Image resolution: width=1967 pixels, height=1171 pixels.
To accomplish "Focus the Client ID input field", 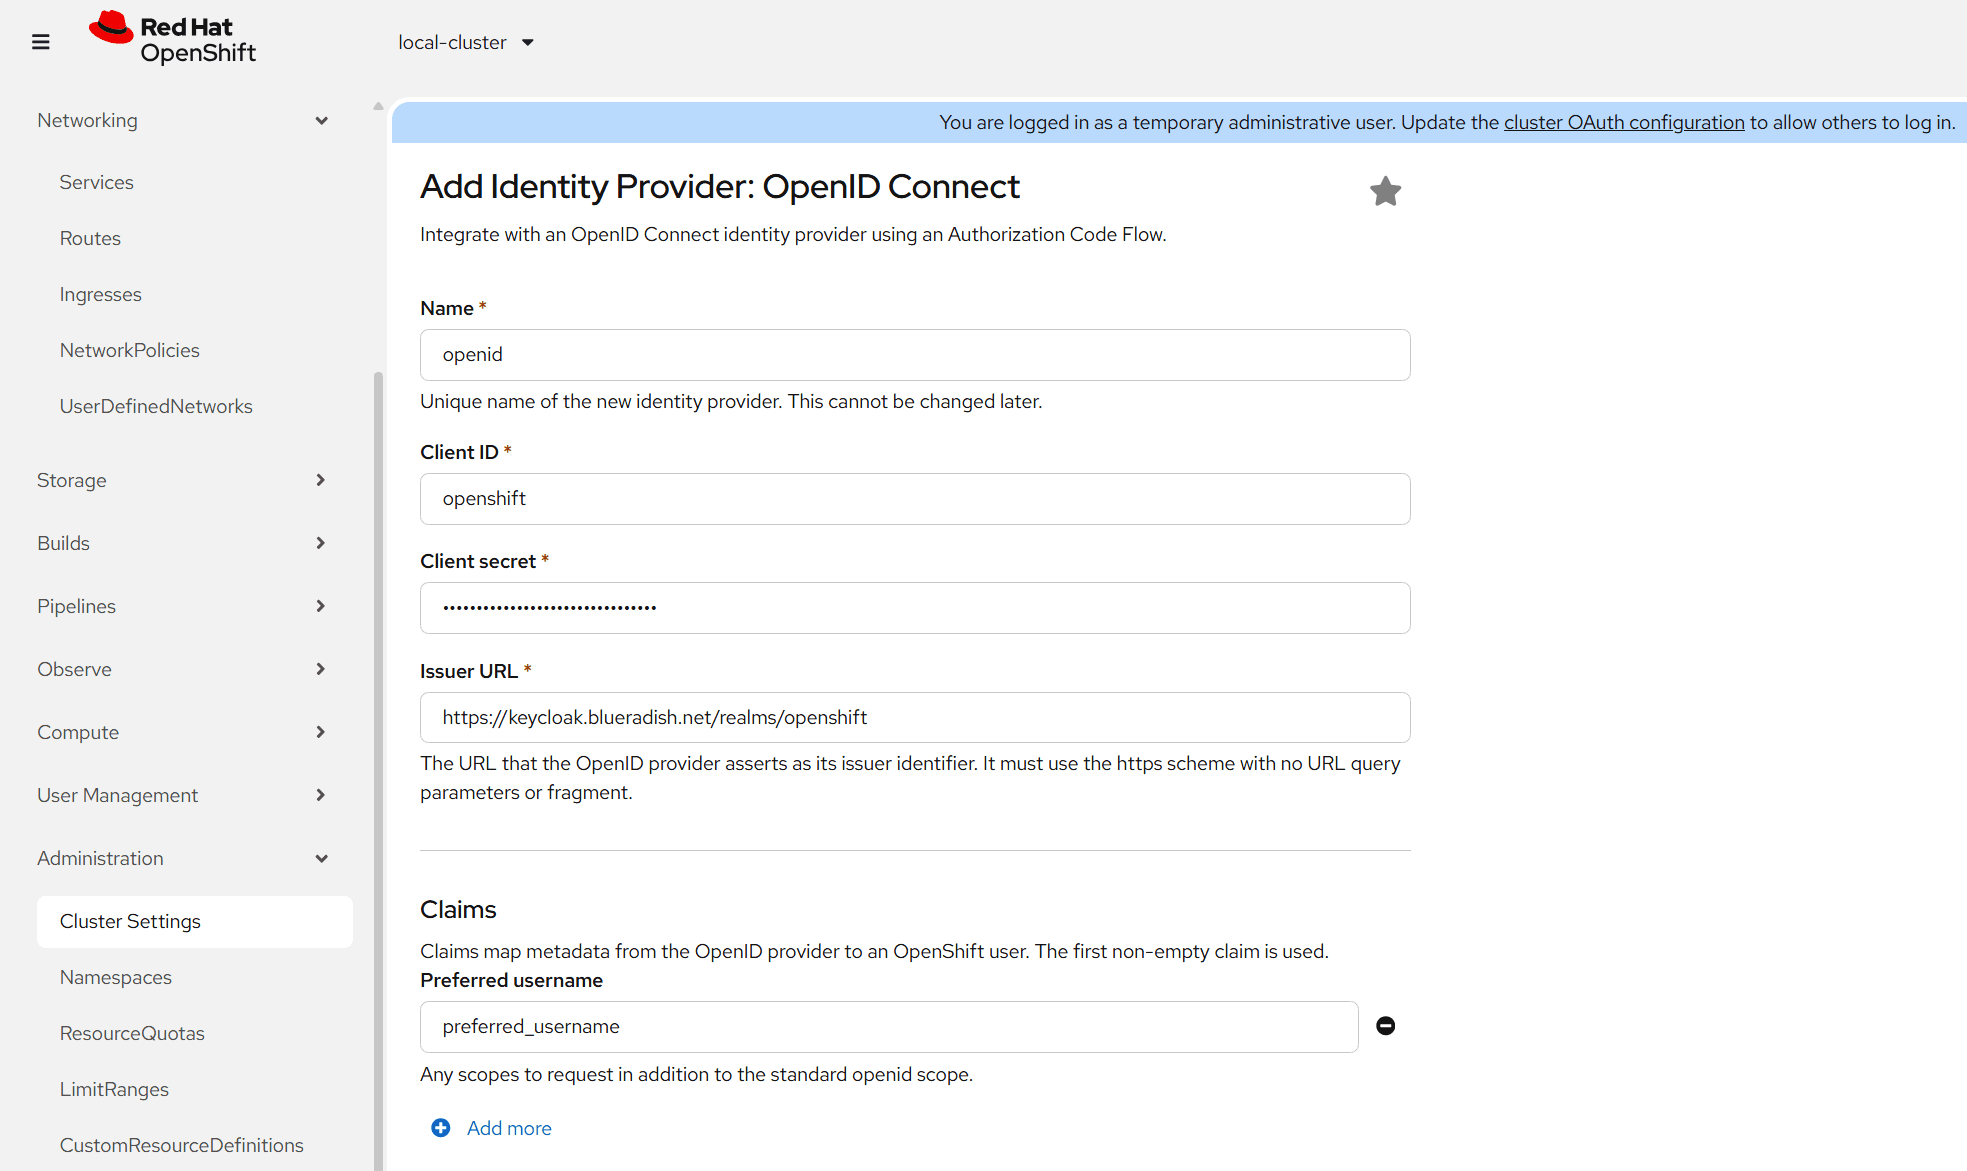I will 915,499.
